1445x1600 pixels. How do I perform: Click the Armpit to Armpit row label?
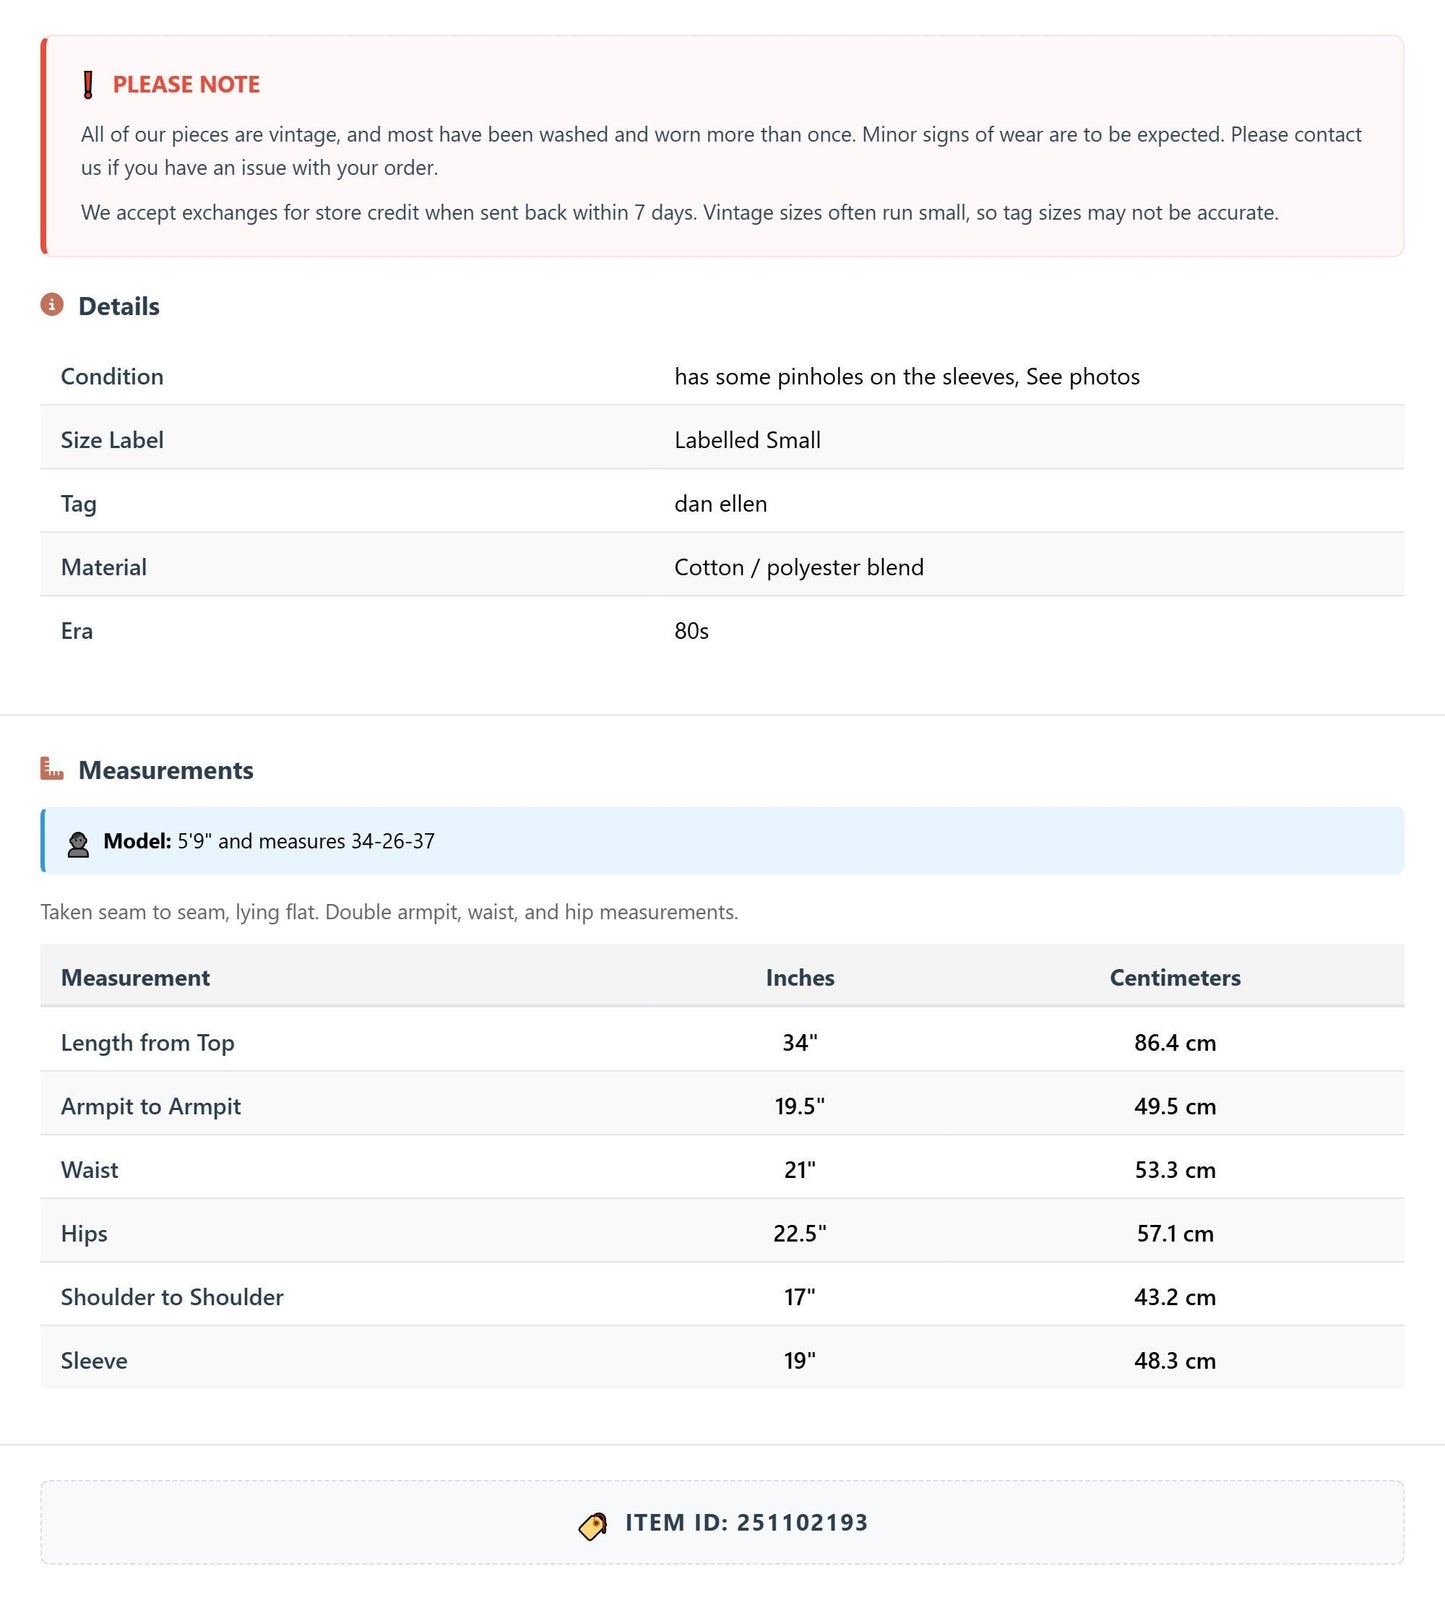point(151,1107)
